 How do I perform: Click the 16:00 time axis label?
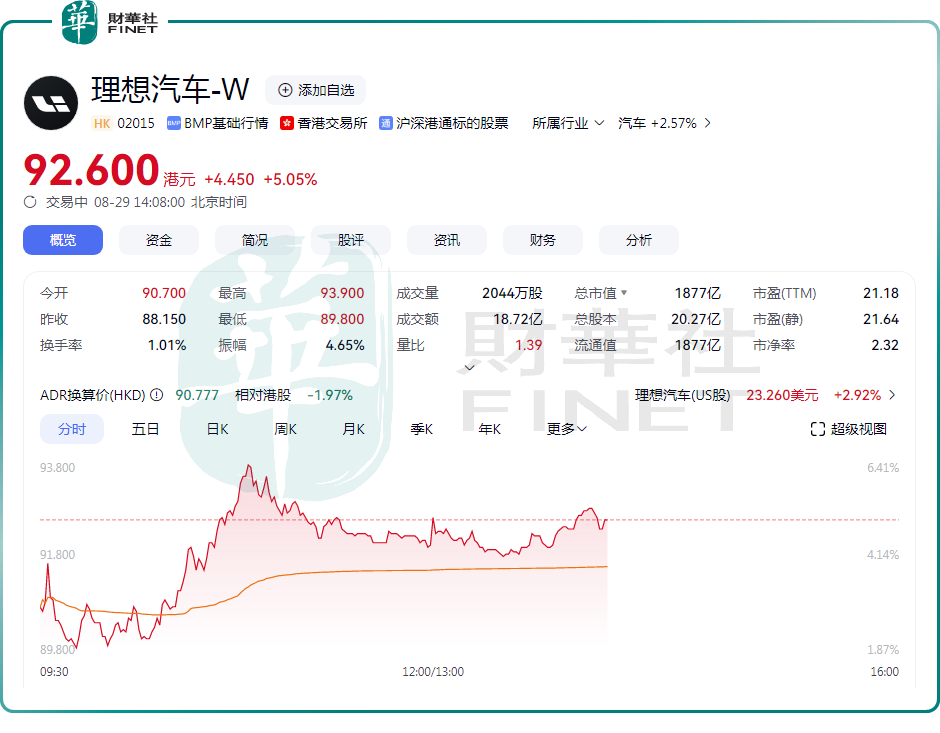click(885, 672)
